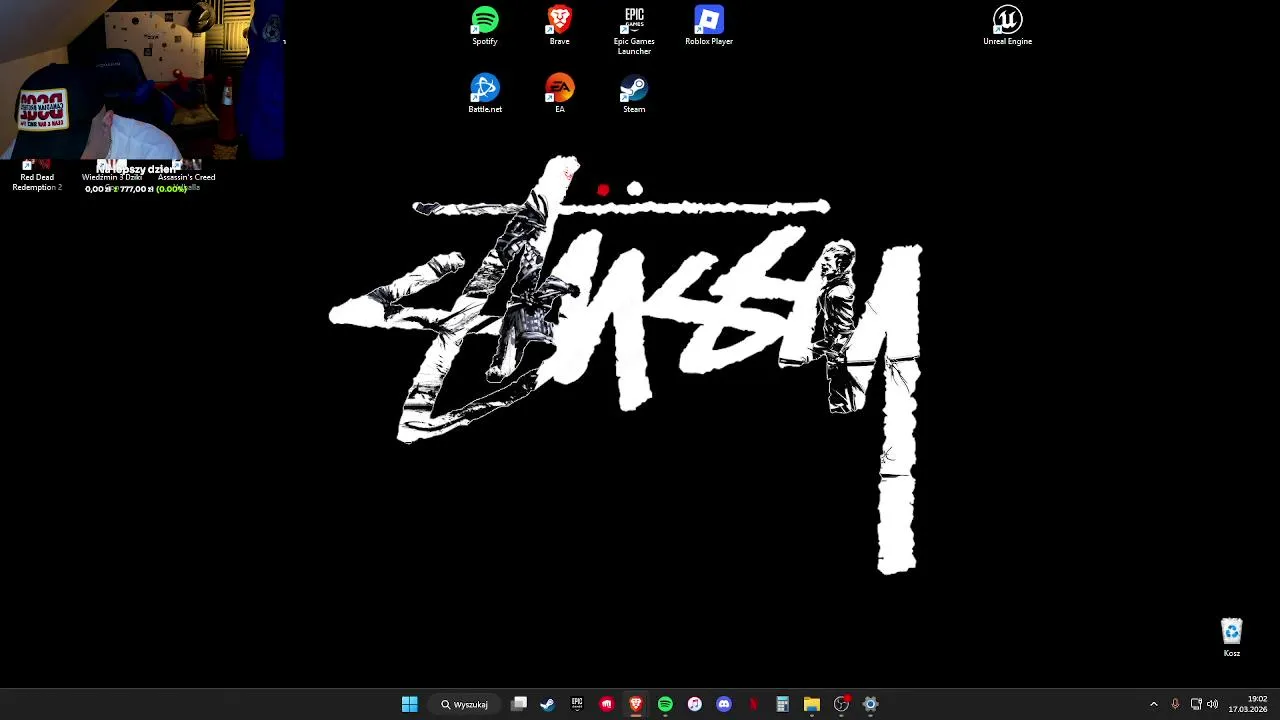The image size is (1280, 720).
Task: Open Calculator from the taskbar
Action: pyautogui.click(x=782, y=704)
